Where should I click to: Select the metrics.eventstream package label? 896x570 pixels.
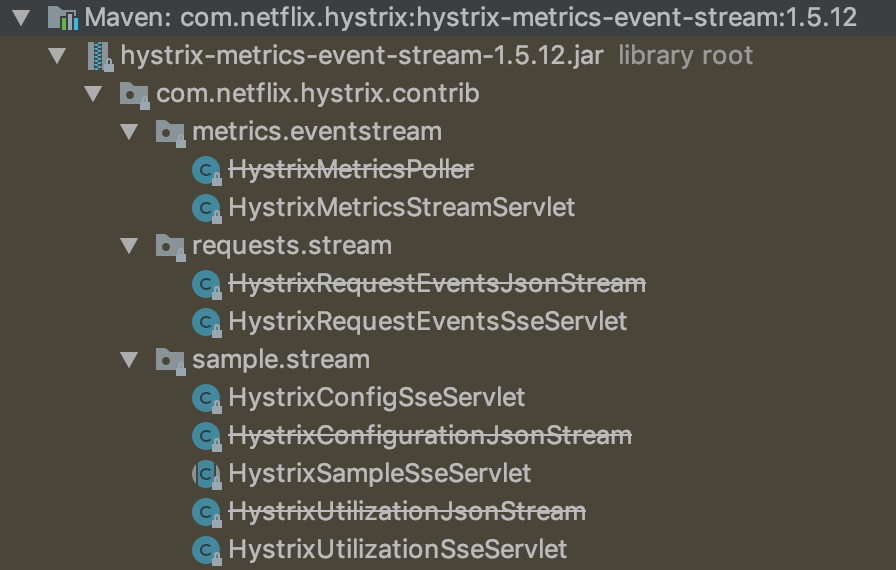(x=317, y=132)
